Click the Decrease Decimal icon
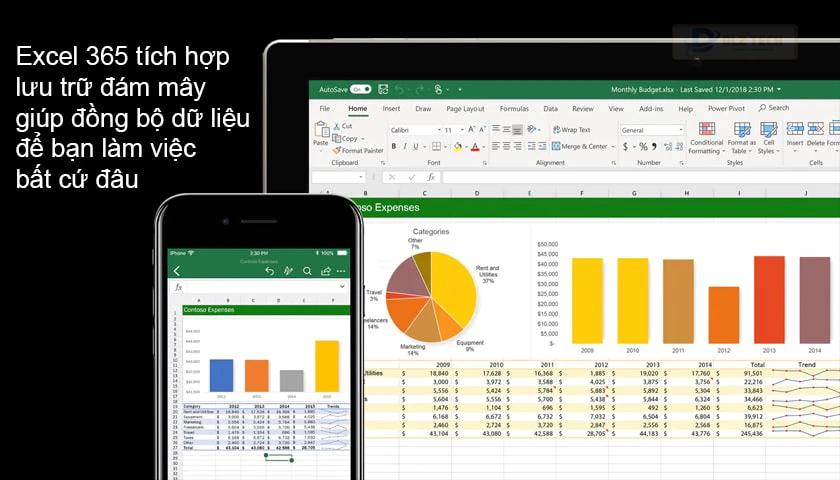Viewport: 840px width, 480px height. pyautogui.click(x=679, y=146)
